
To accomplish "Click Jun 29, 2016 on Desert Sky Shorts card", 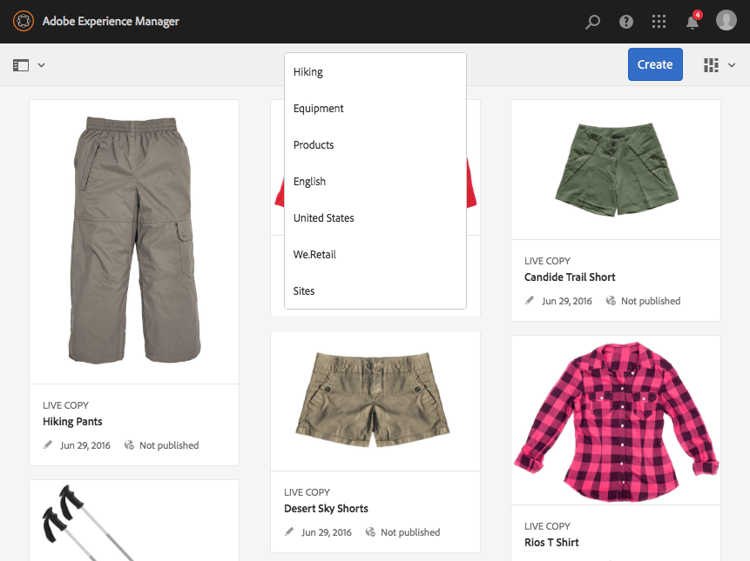I will coord(326,532).
